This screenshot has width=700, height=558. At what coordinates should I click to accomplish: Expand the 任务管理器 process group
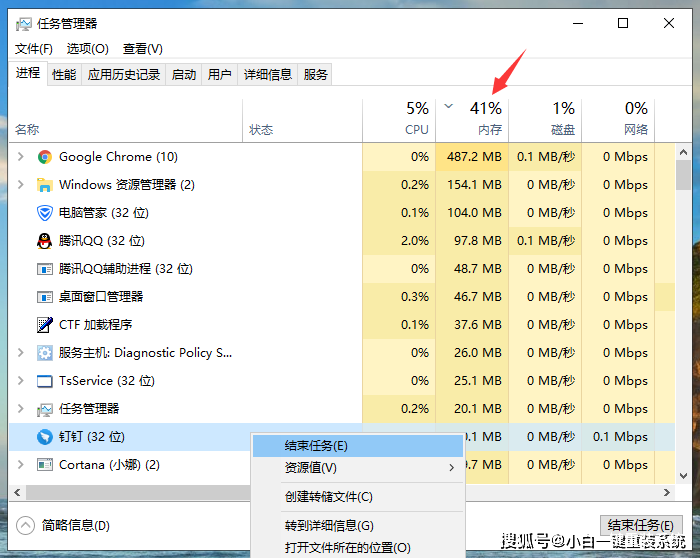(21, 408)
